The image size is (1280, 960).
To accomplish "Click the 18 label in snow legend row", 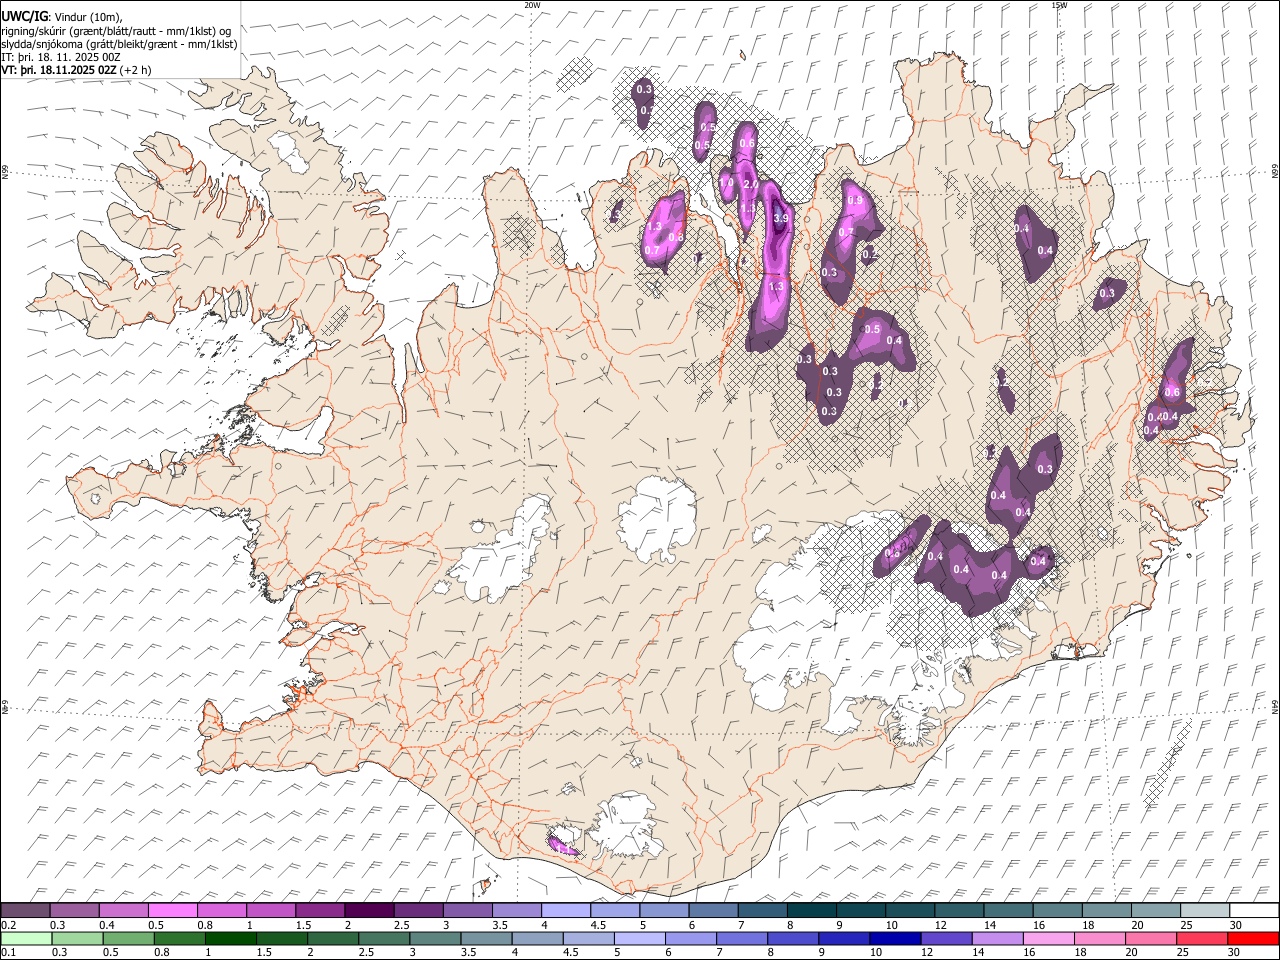I will [1088, 925].
